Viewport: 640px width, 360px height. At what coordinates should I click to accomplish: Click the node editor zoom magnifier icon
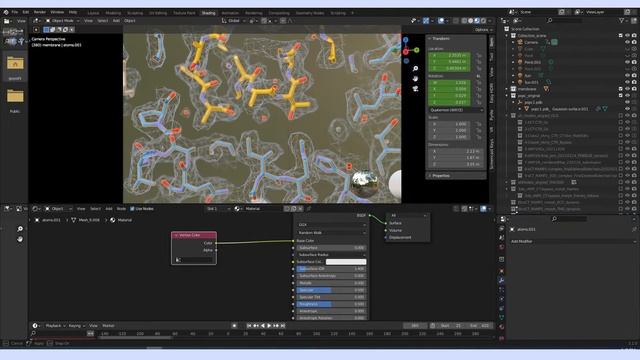click(20, 229)
